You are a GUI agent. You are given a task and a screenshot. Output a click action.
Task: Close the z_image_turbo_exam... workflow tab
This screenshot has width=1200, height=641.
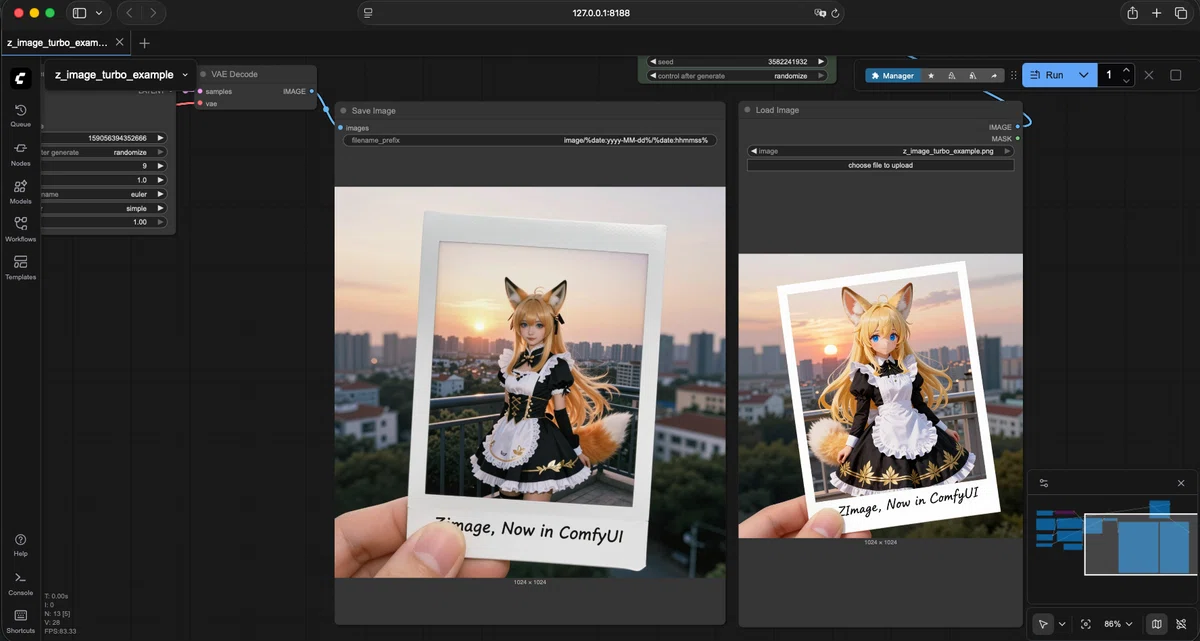120,43
